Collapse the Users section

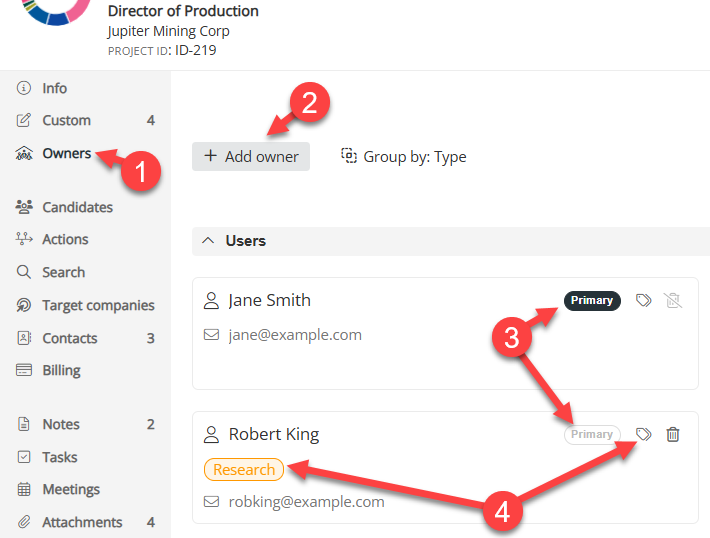coord(208,241)
